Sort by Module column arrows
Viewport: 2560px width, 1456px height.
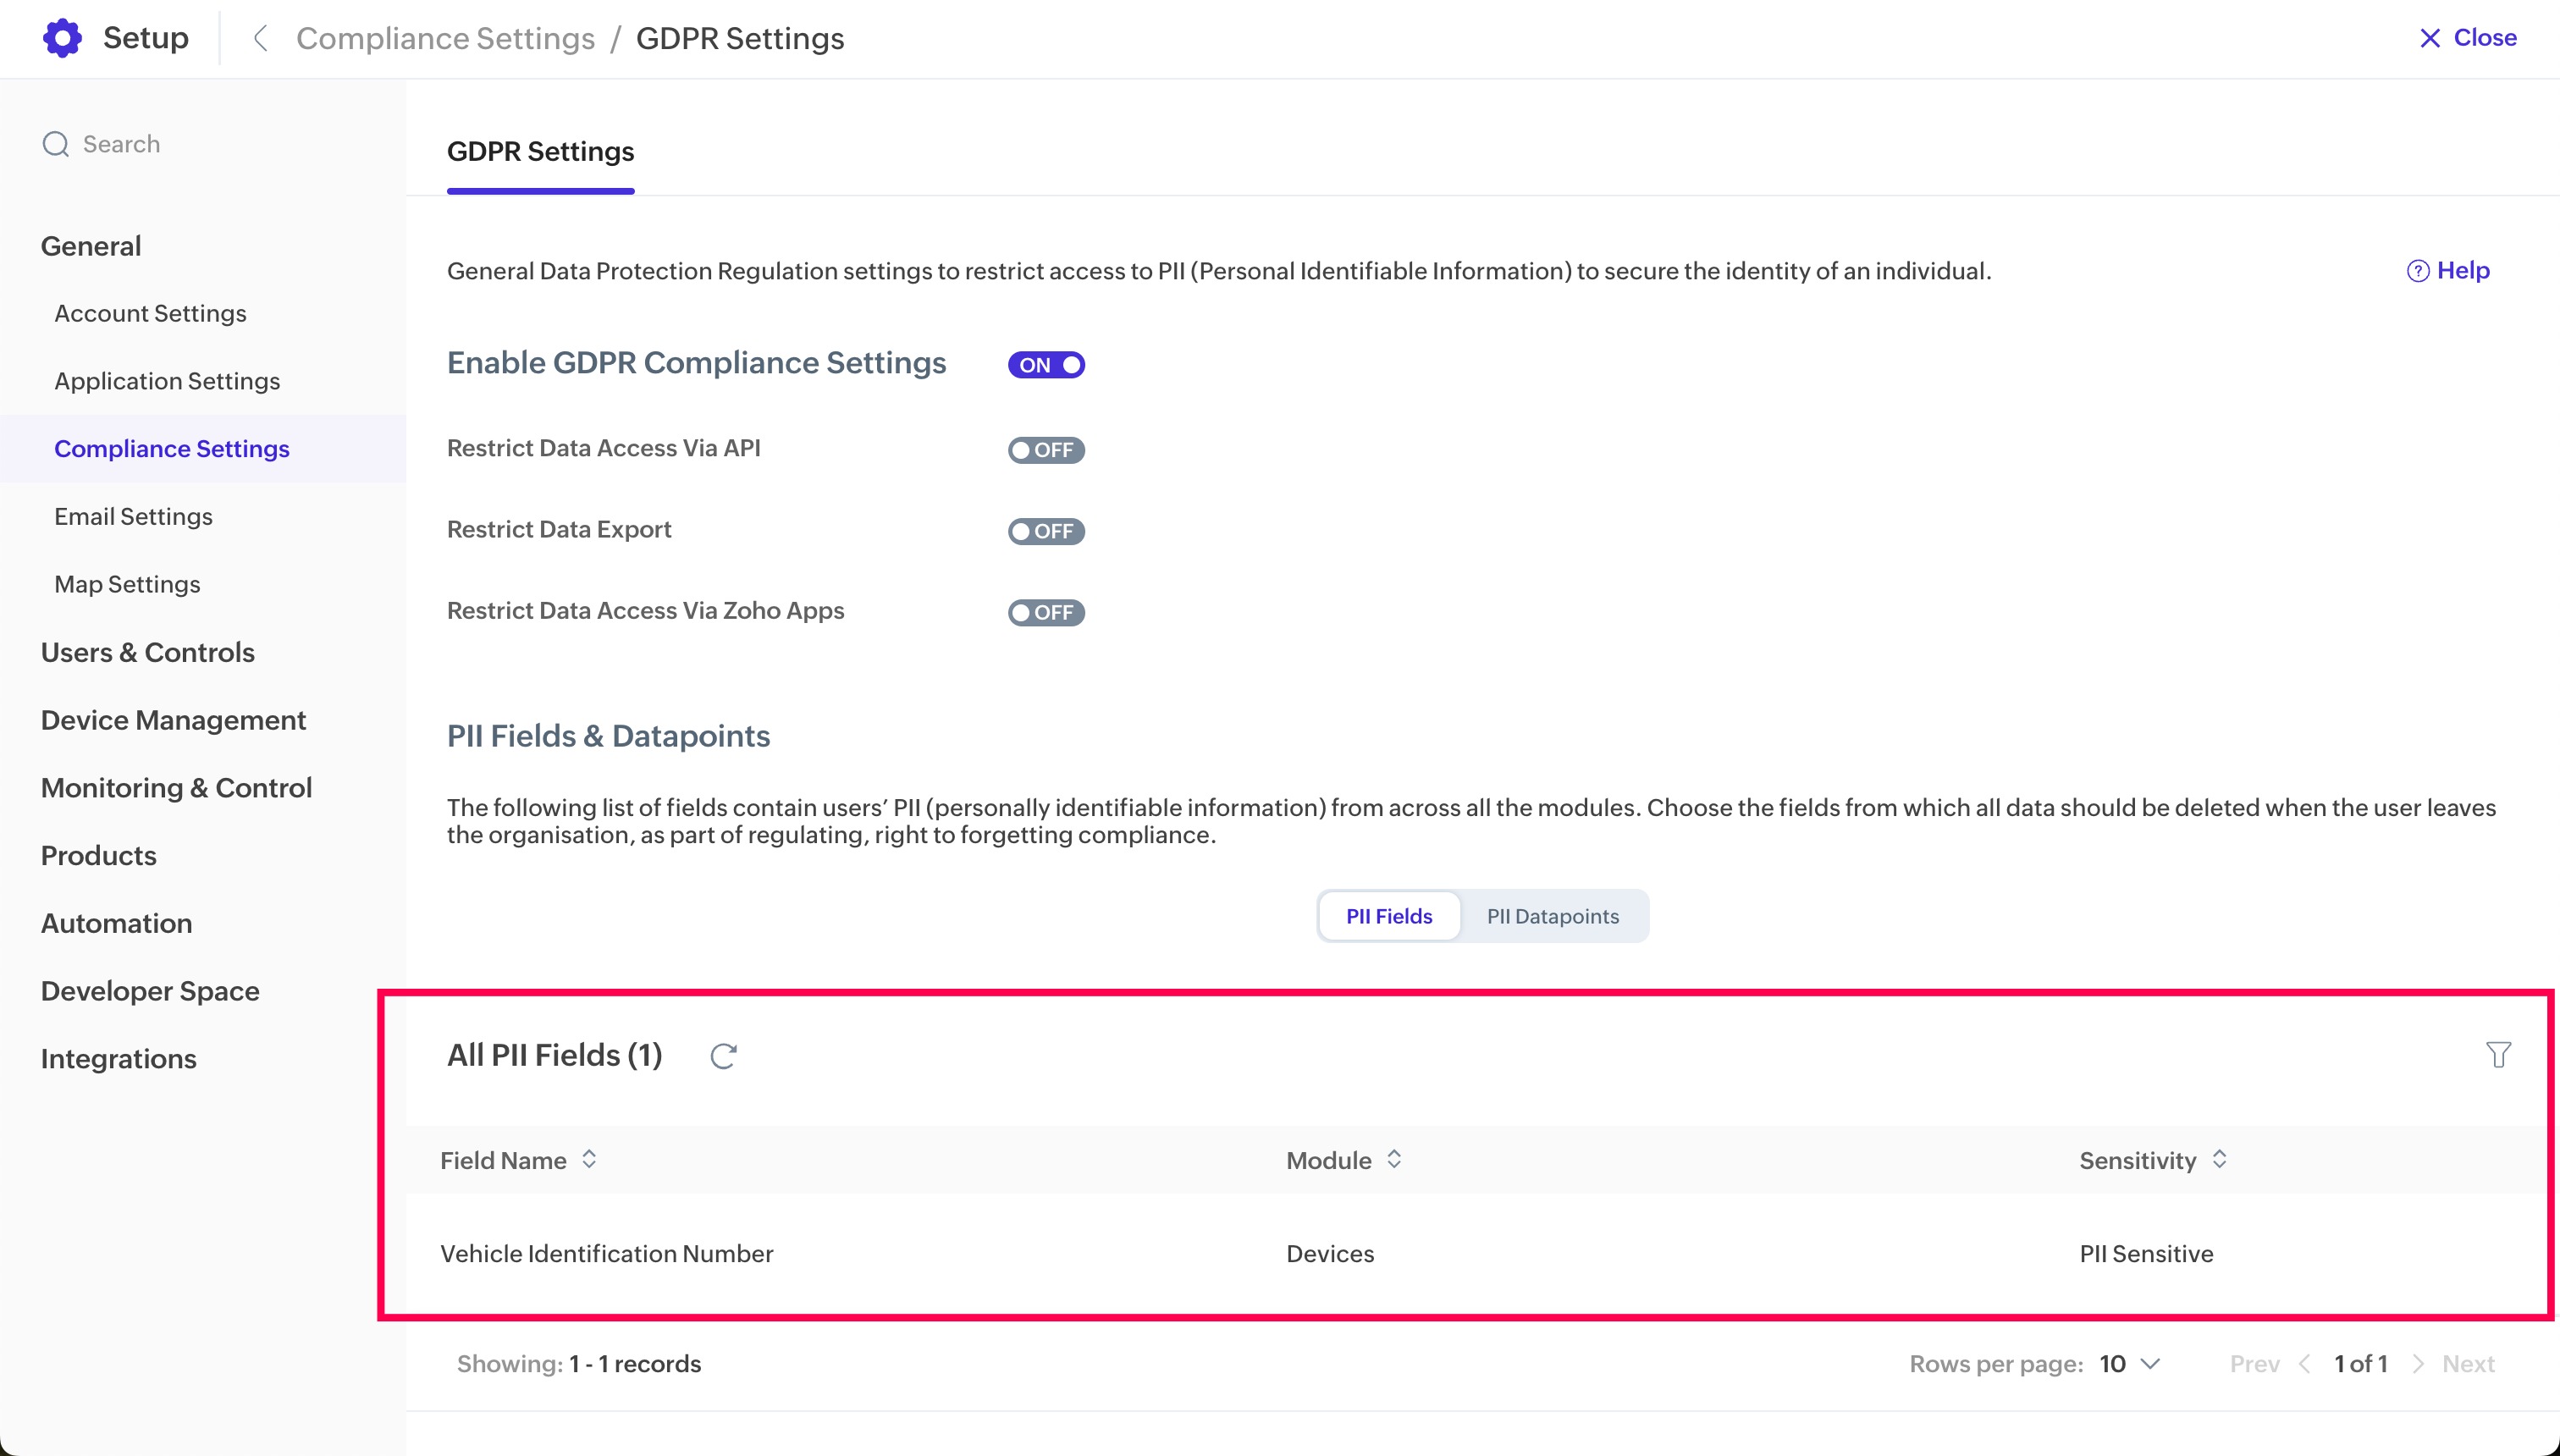[x=1394, y=1160]
